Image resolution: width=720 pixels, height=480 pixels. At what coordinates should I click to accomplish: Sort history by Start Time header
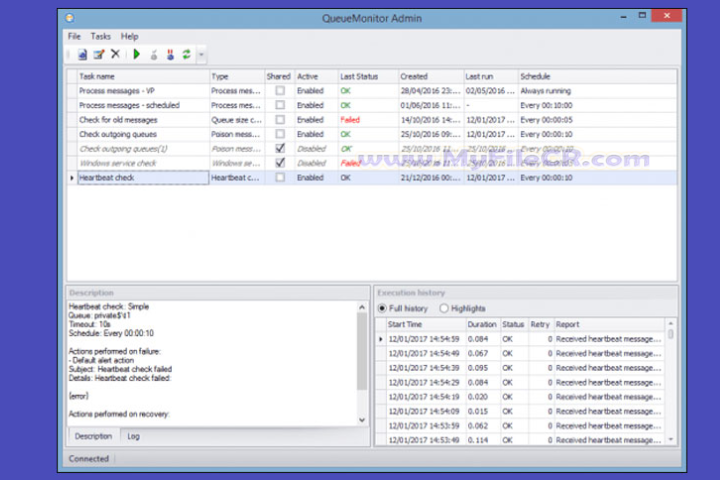click(x=426, y=324)
